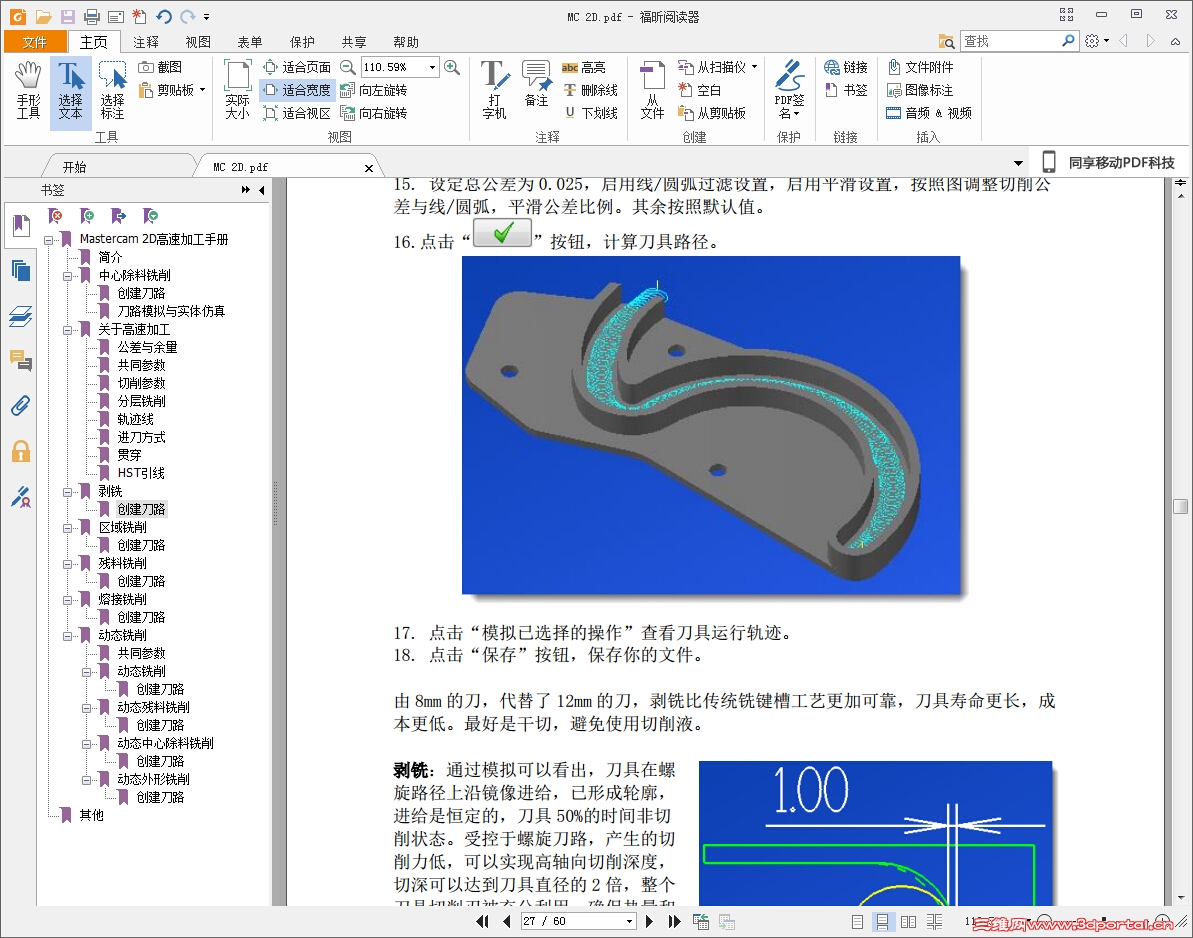Collapse the 动态铣削 top-level bookmark node
The height and width of the screenshot is (938, 1193).
click(68, 635)
